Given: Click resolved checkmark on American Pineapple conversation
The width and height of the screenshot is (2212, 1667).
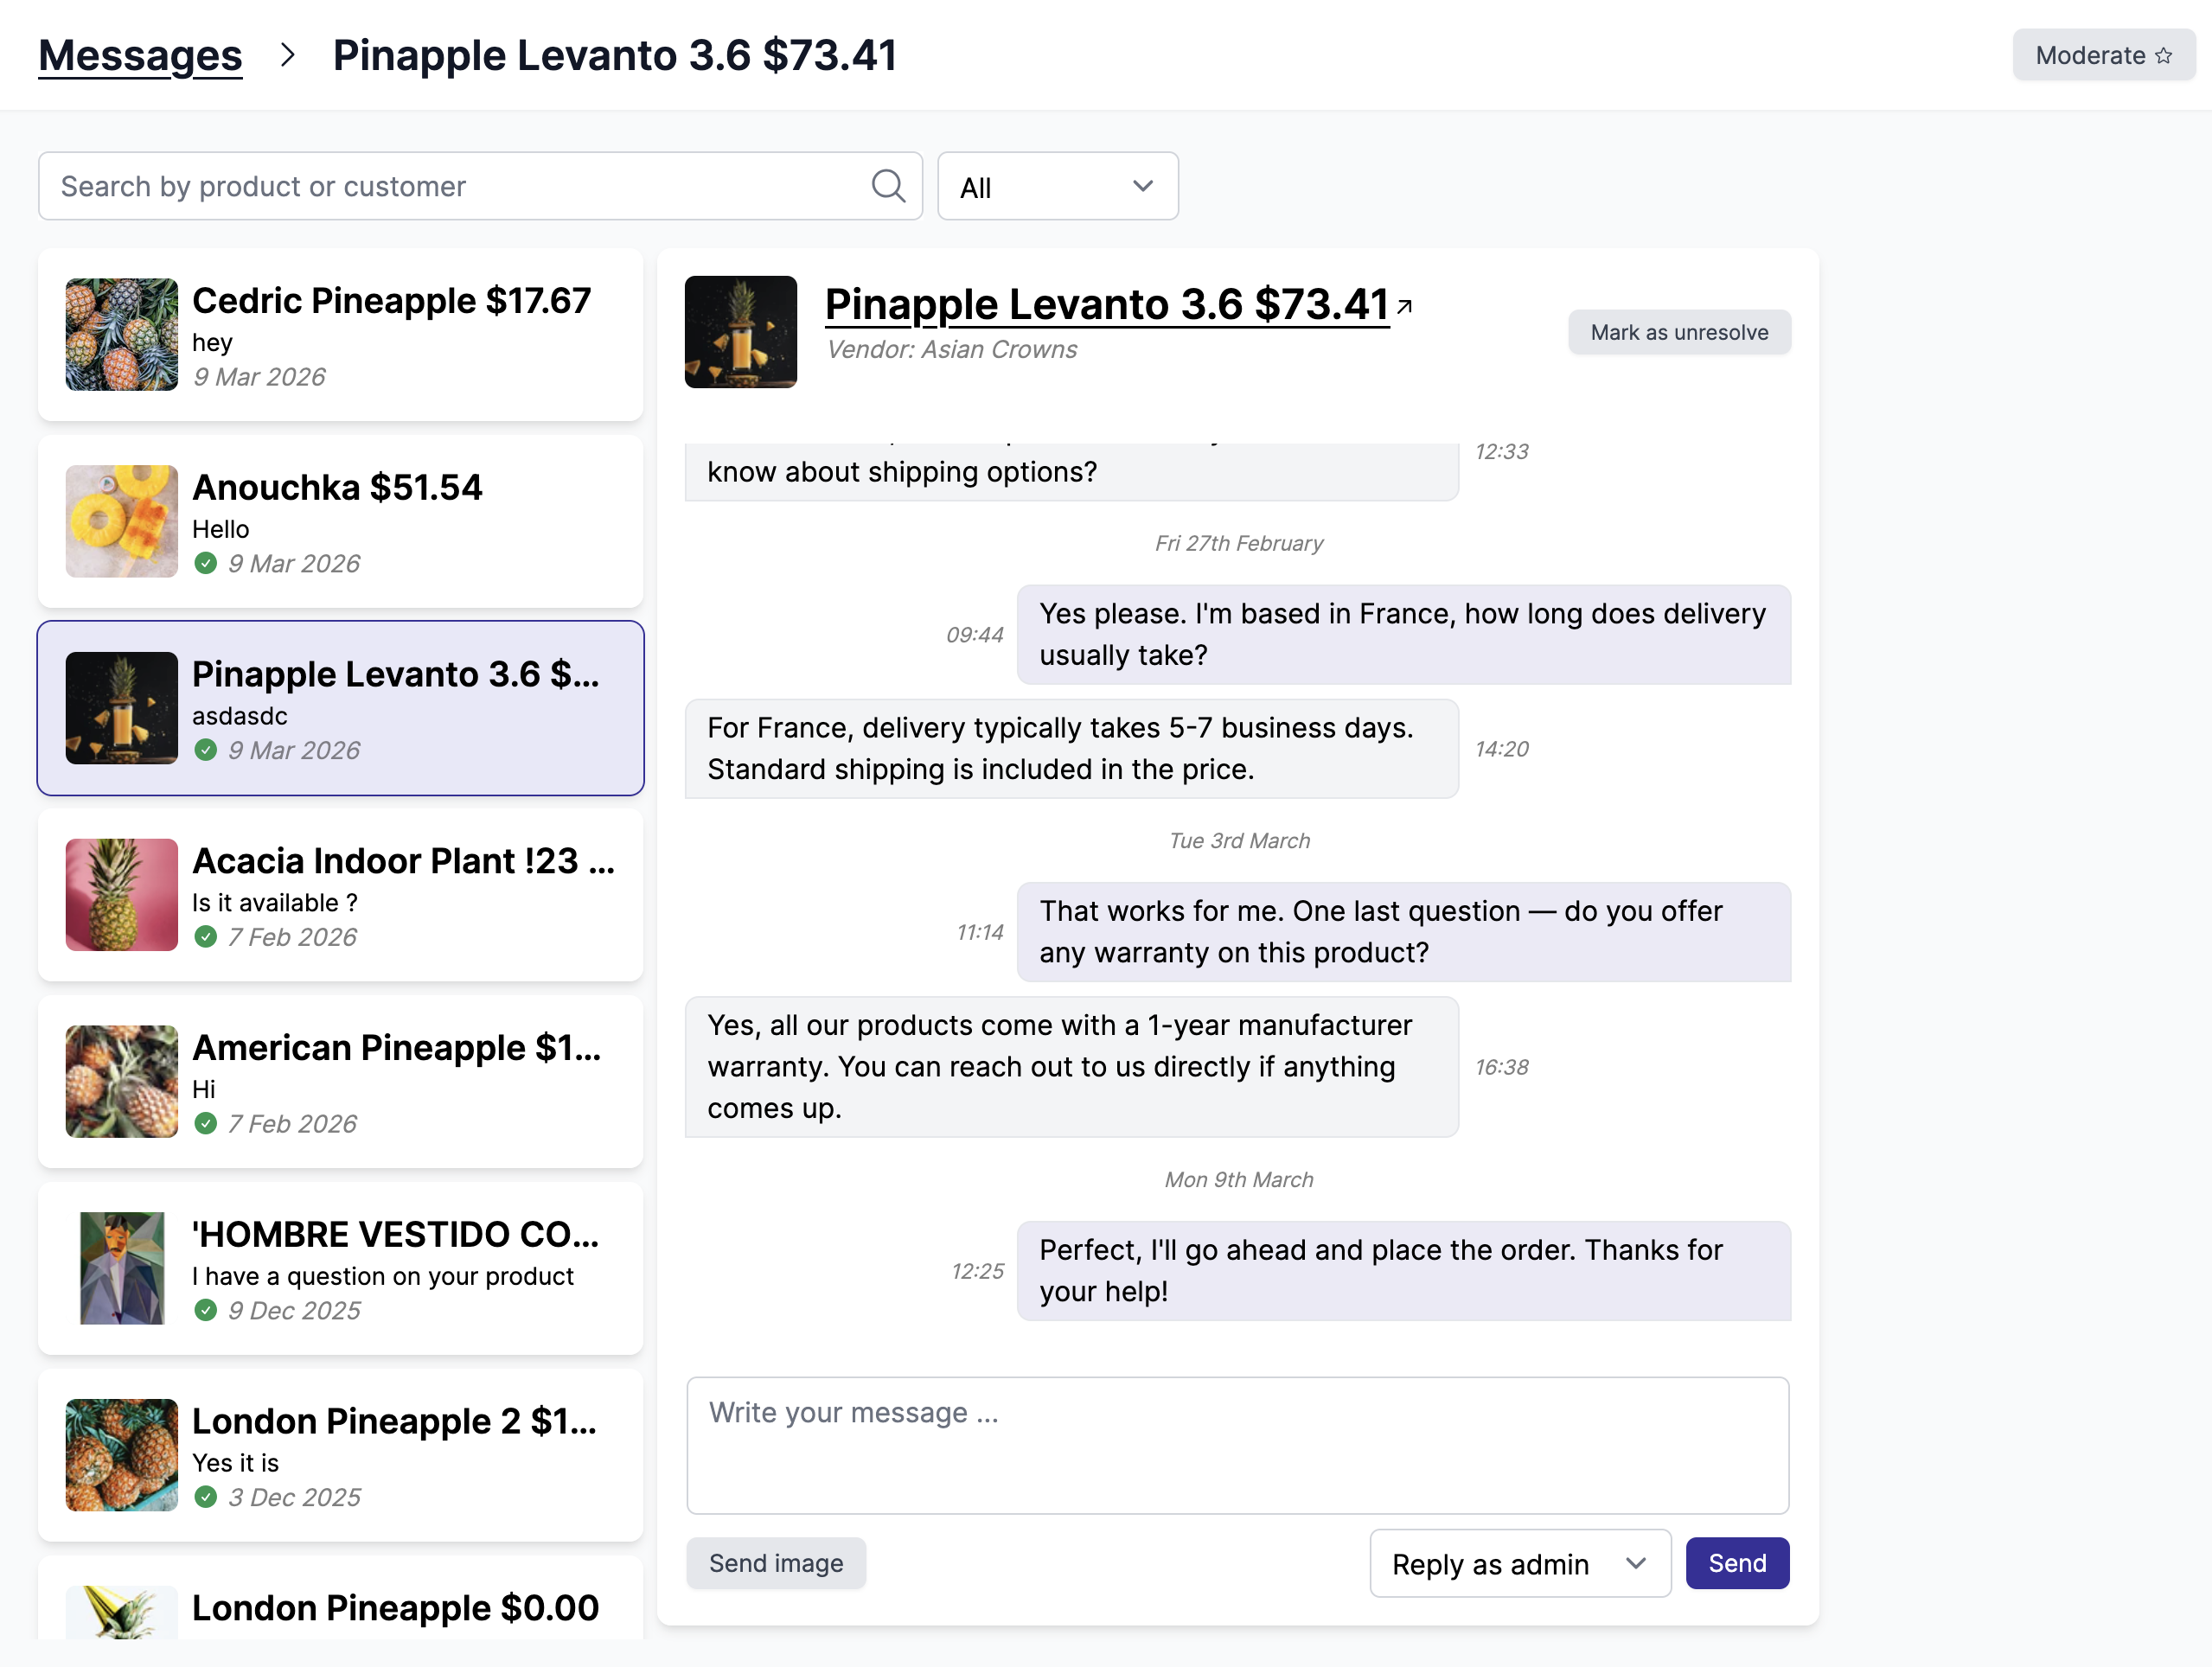Looking at the screenshot, I should point(206,1123).
